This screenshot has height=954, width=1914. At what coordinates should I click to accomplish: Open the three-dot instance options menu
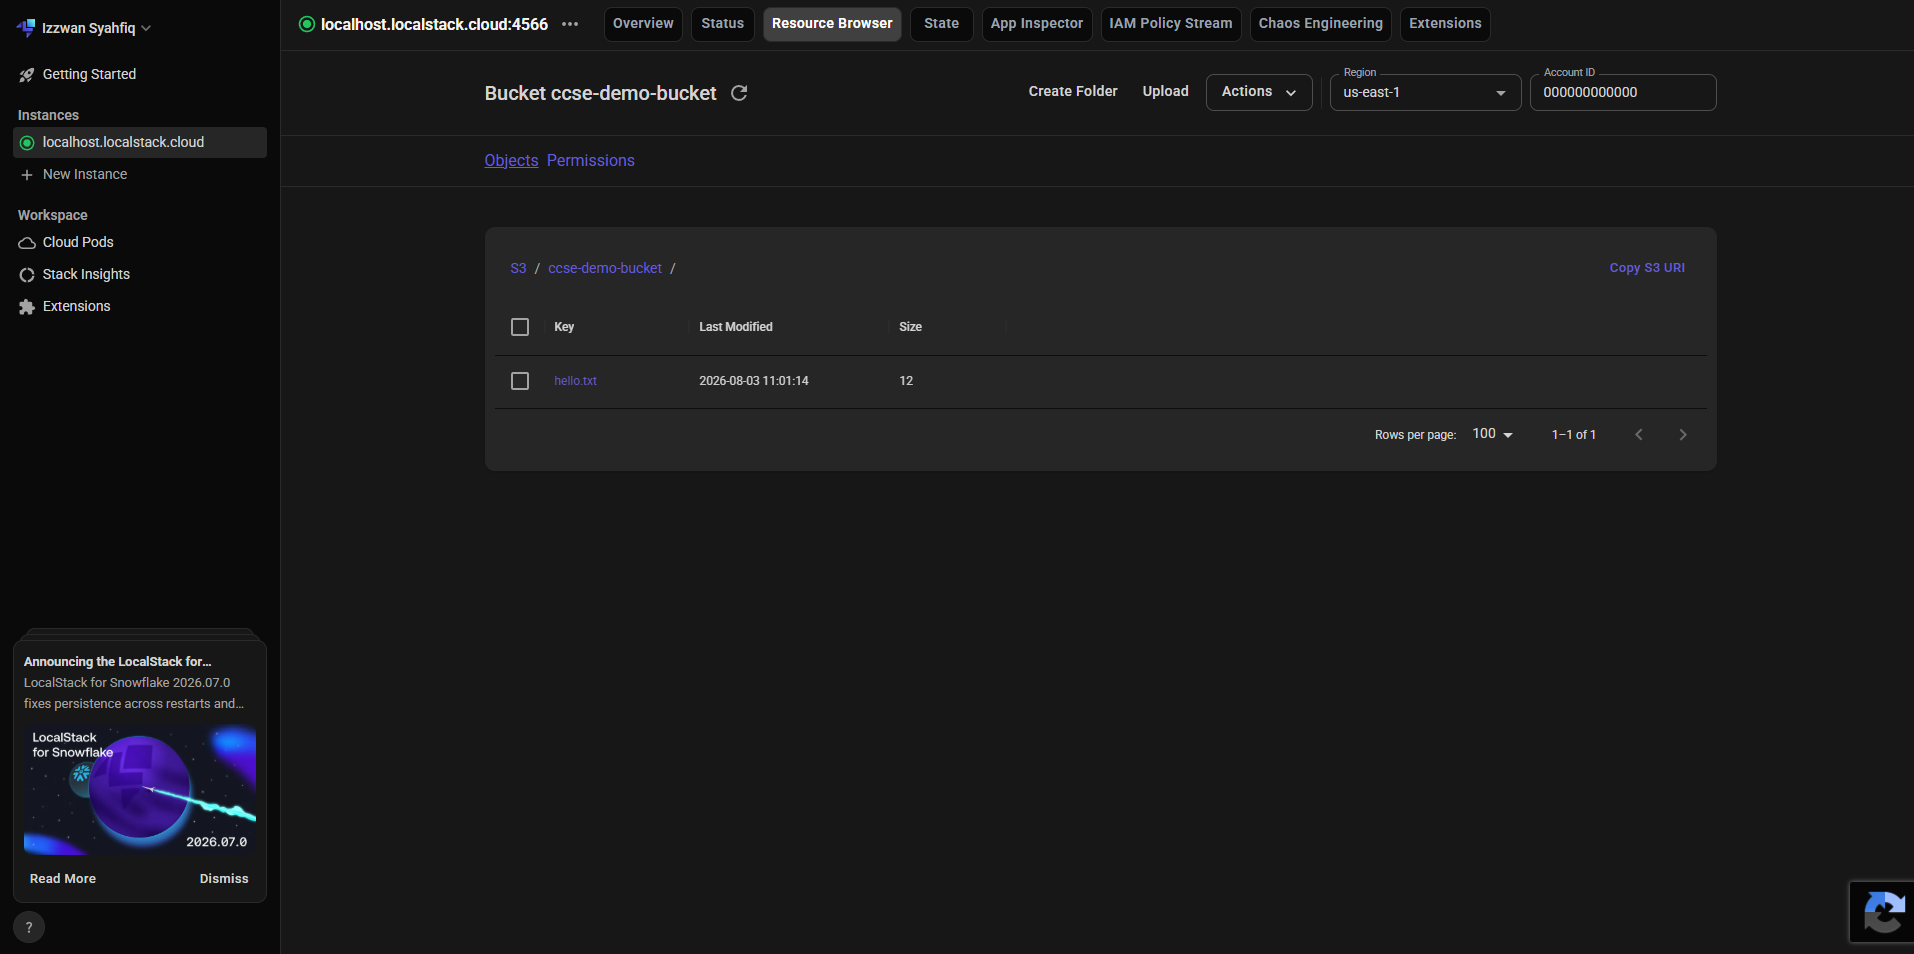(570, 24)
